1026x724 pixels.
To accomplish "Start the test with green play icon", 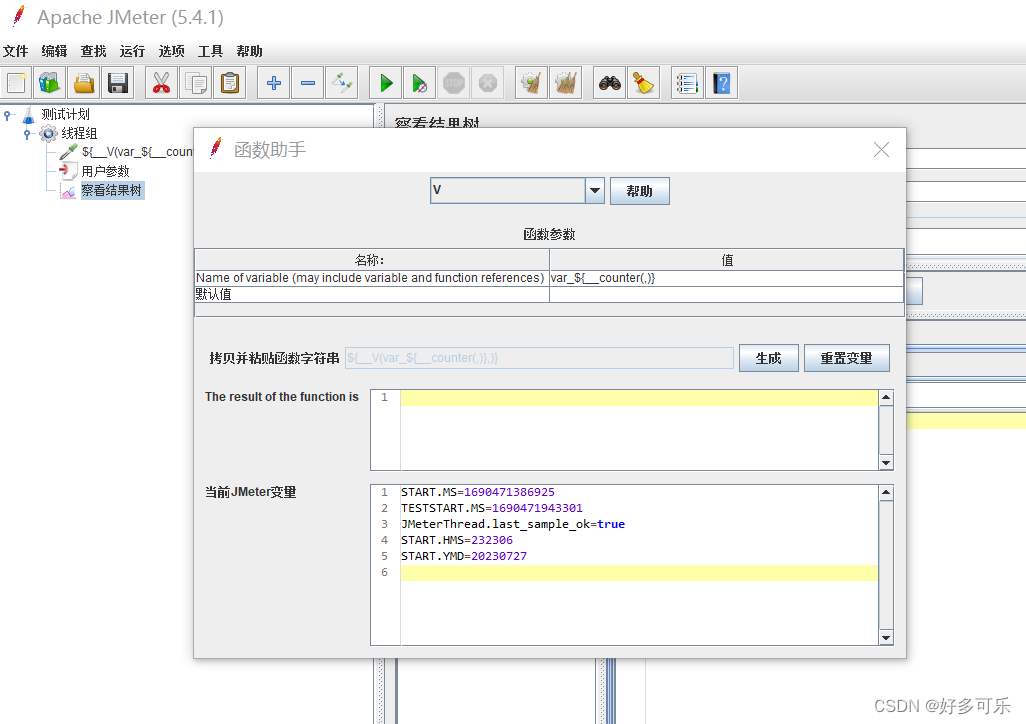I will tap(385, 83).
